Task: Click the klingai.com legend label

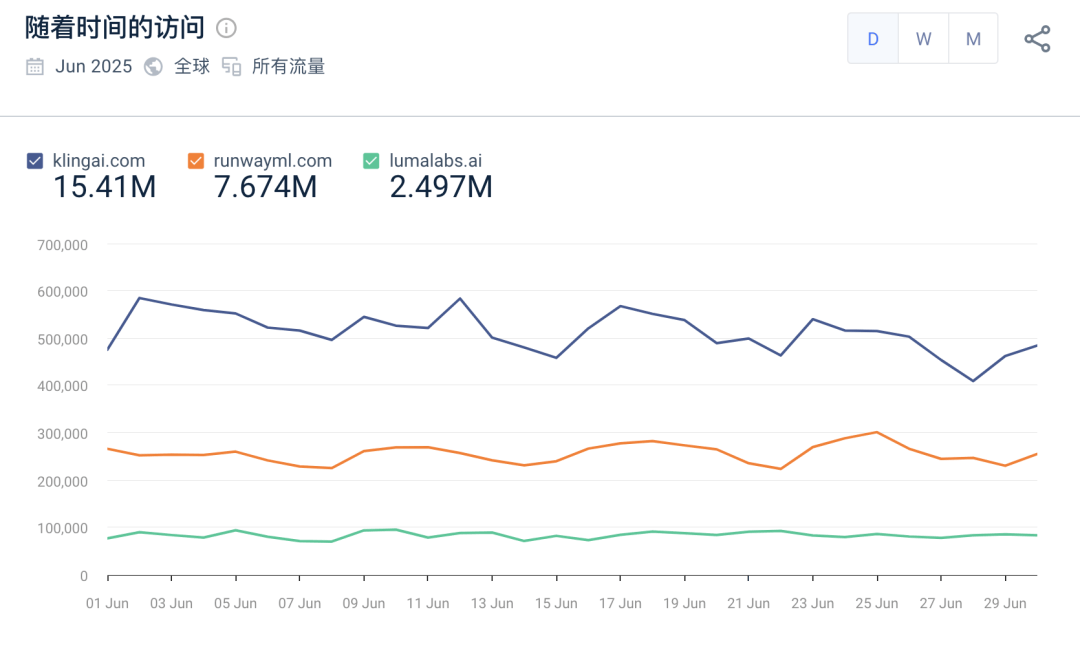Action: [x=98, y=161]
